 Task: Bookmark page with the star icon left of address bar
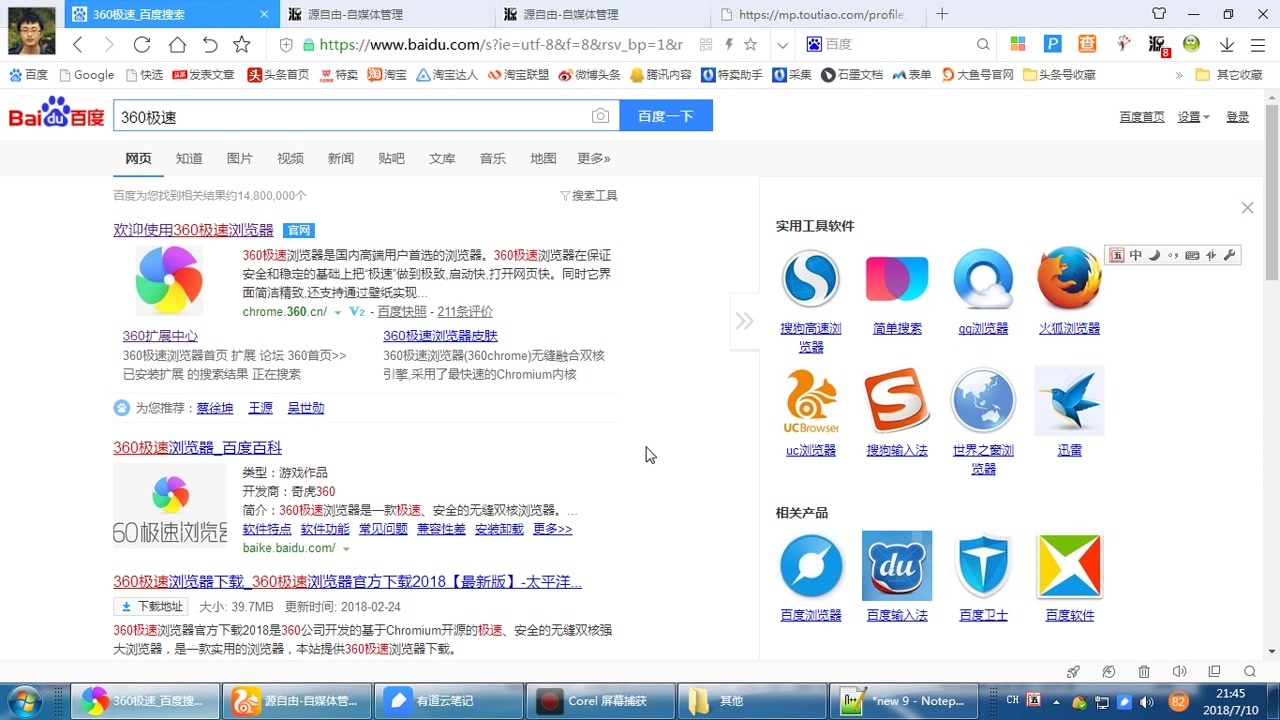tap(242, 44)
